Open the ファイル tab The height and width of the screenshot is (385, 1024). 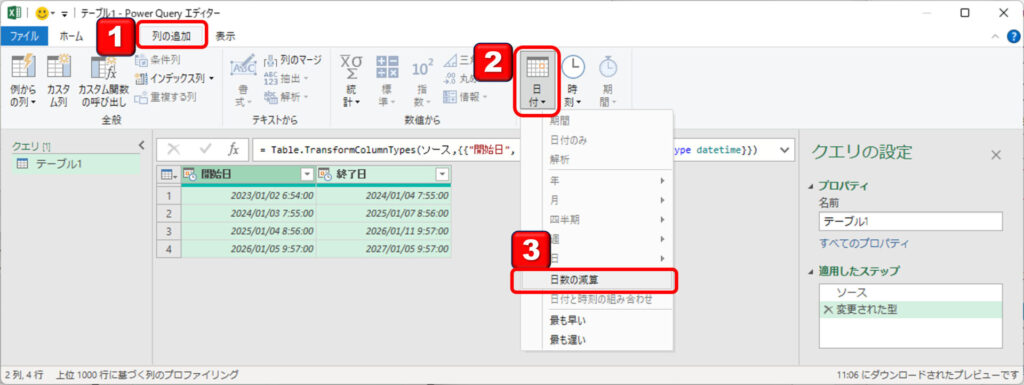[24, 37]
